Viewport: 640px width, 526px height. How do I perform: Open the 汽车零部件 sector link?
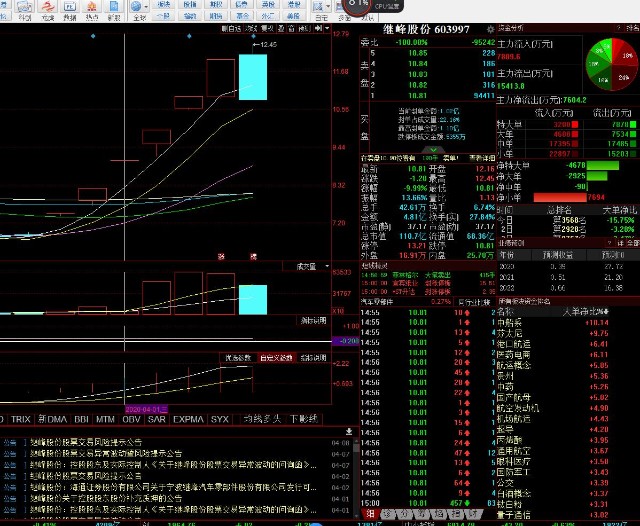pyautogui.click(x=377, y=302)
